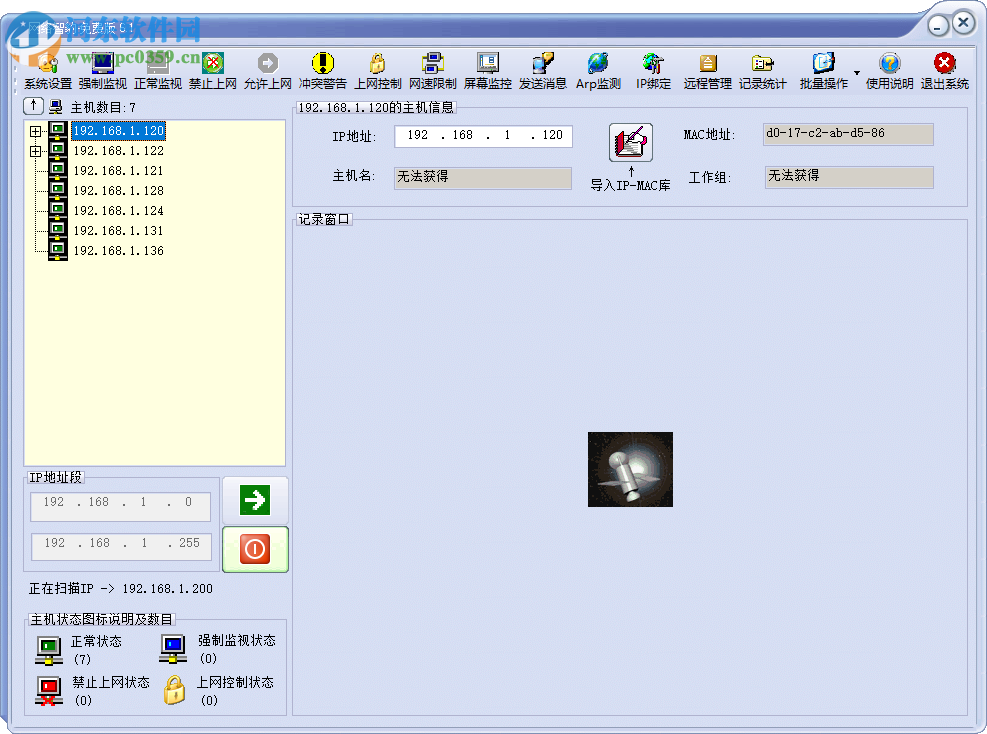The width and height of the screenshot is (987, 734).
Task: Select 禁止上网 to block internet
Action: [x=212, y=72]
